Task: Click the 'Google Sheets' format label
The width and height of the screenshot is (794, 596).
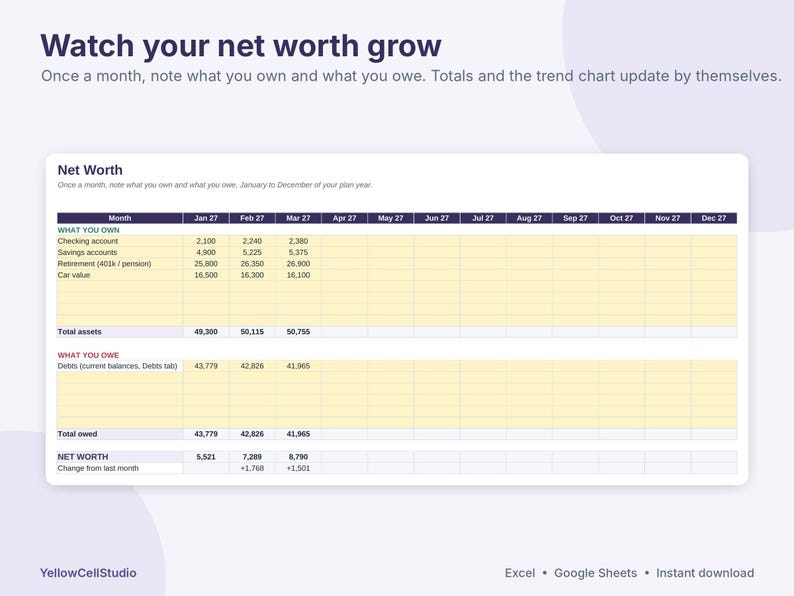Action: tap(596, 573)
